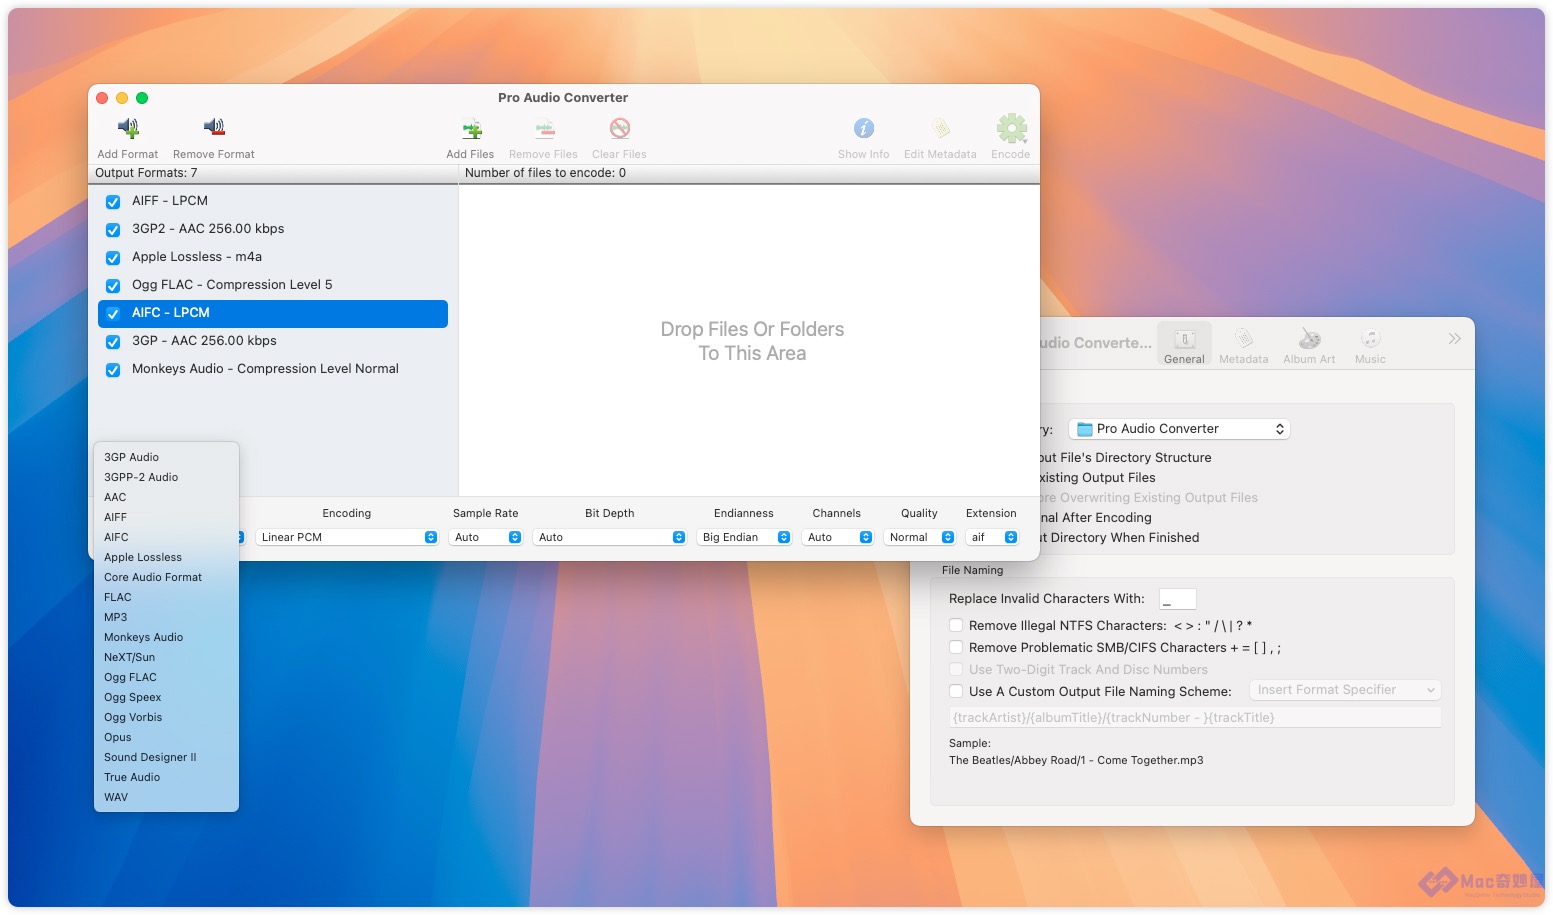Choose Sound Designer II from format menu
The image size is (1553, 915).
[x=166, y=757]
